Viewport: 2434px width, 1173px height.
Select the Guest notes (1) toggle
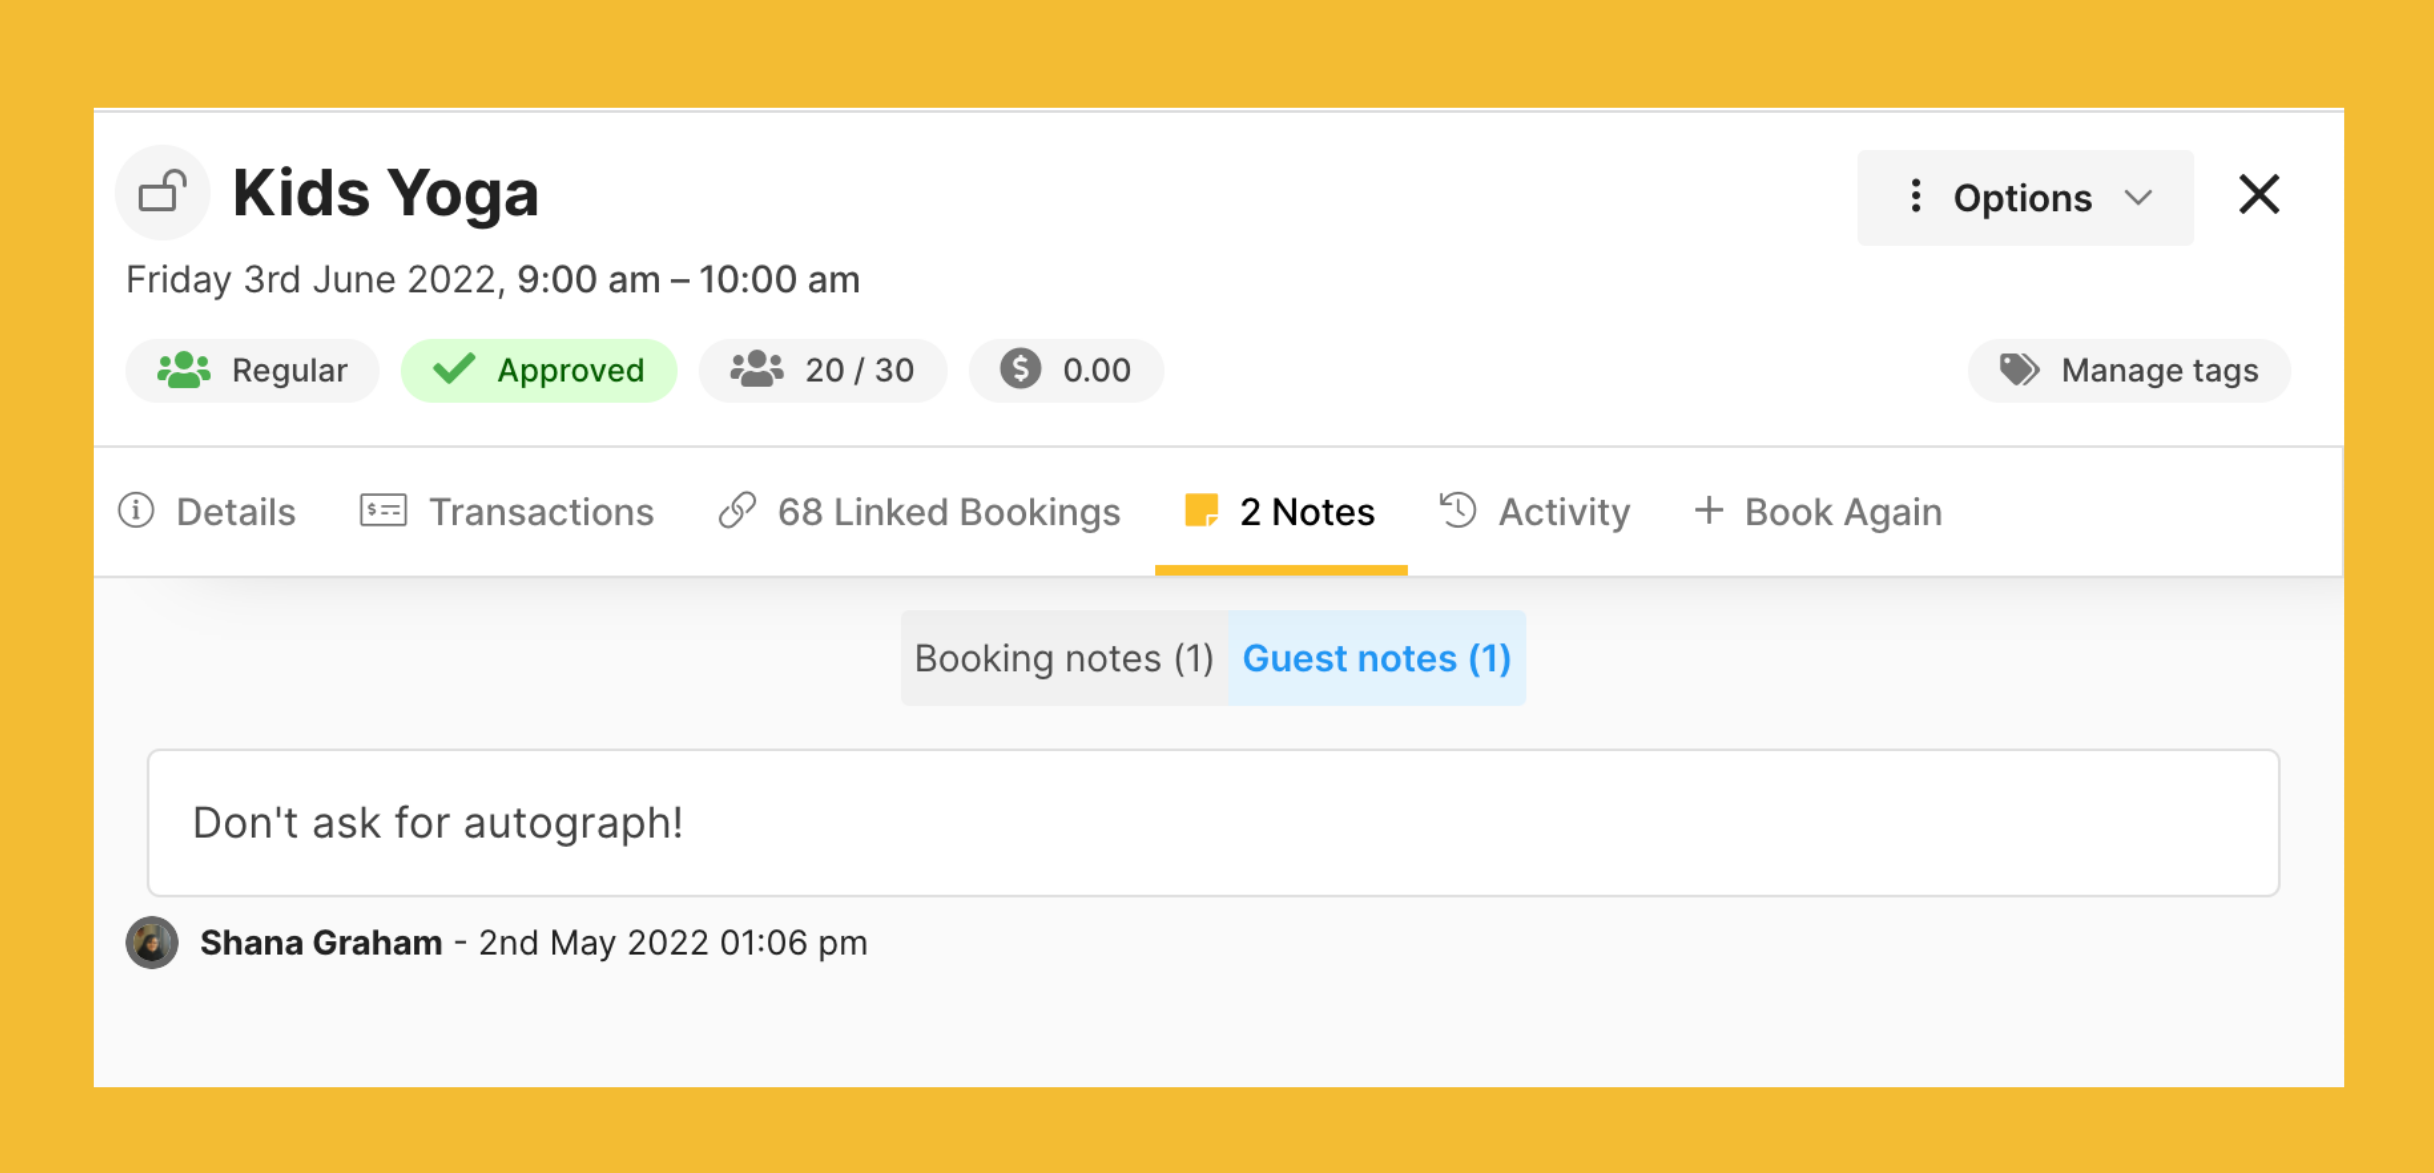point(1376,658)
